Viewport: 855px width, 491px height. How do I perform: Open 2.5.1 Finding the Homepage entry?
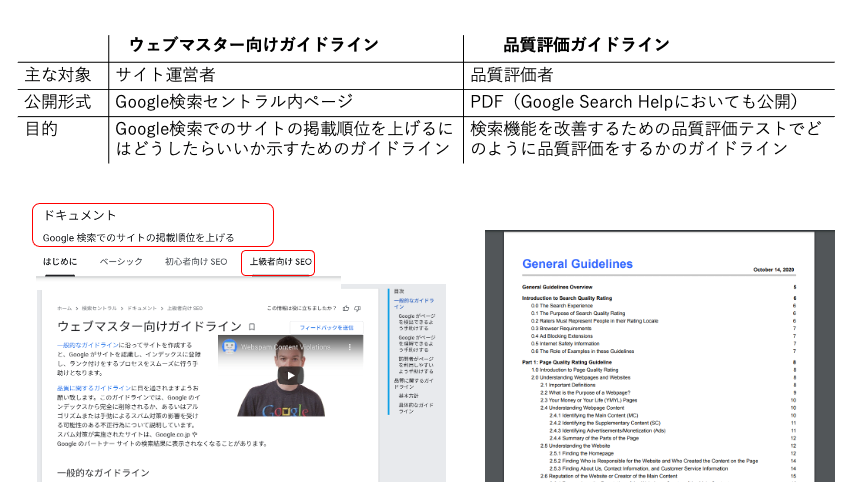click(581, 453)
